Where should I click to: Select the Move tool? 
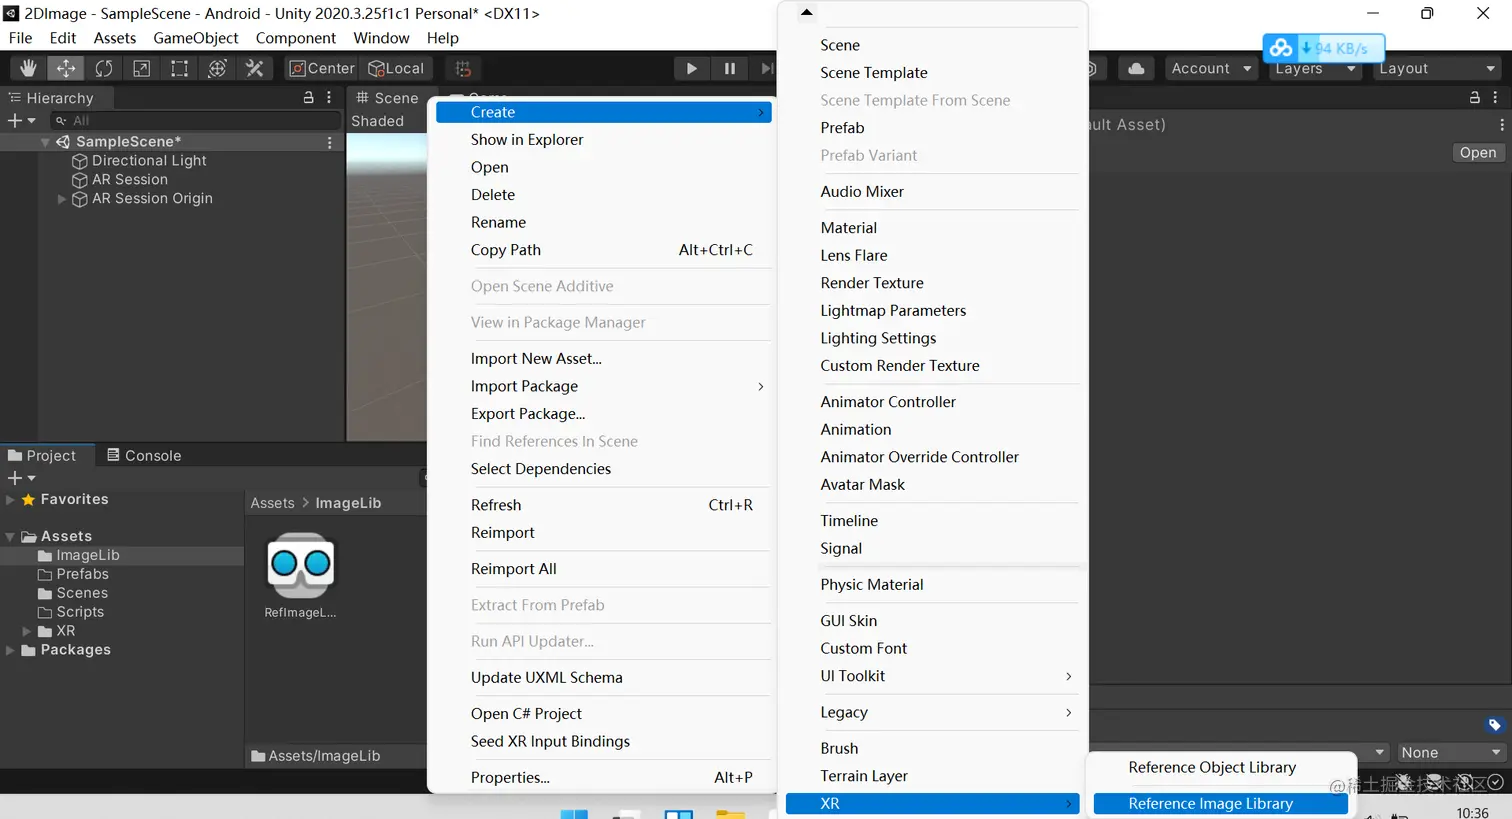65,68
